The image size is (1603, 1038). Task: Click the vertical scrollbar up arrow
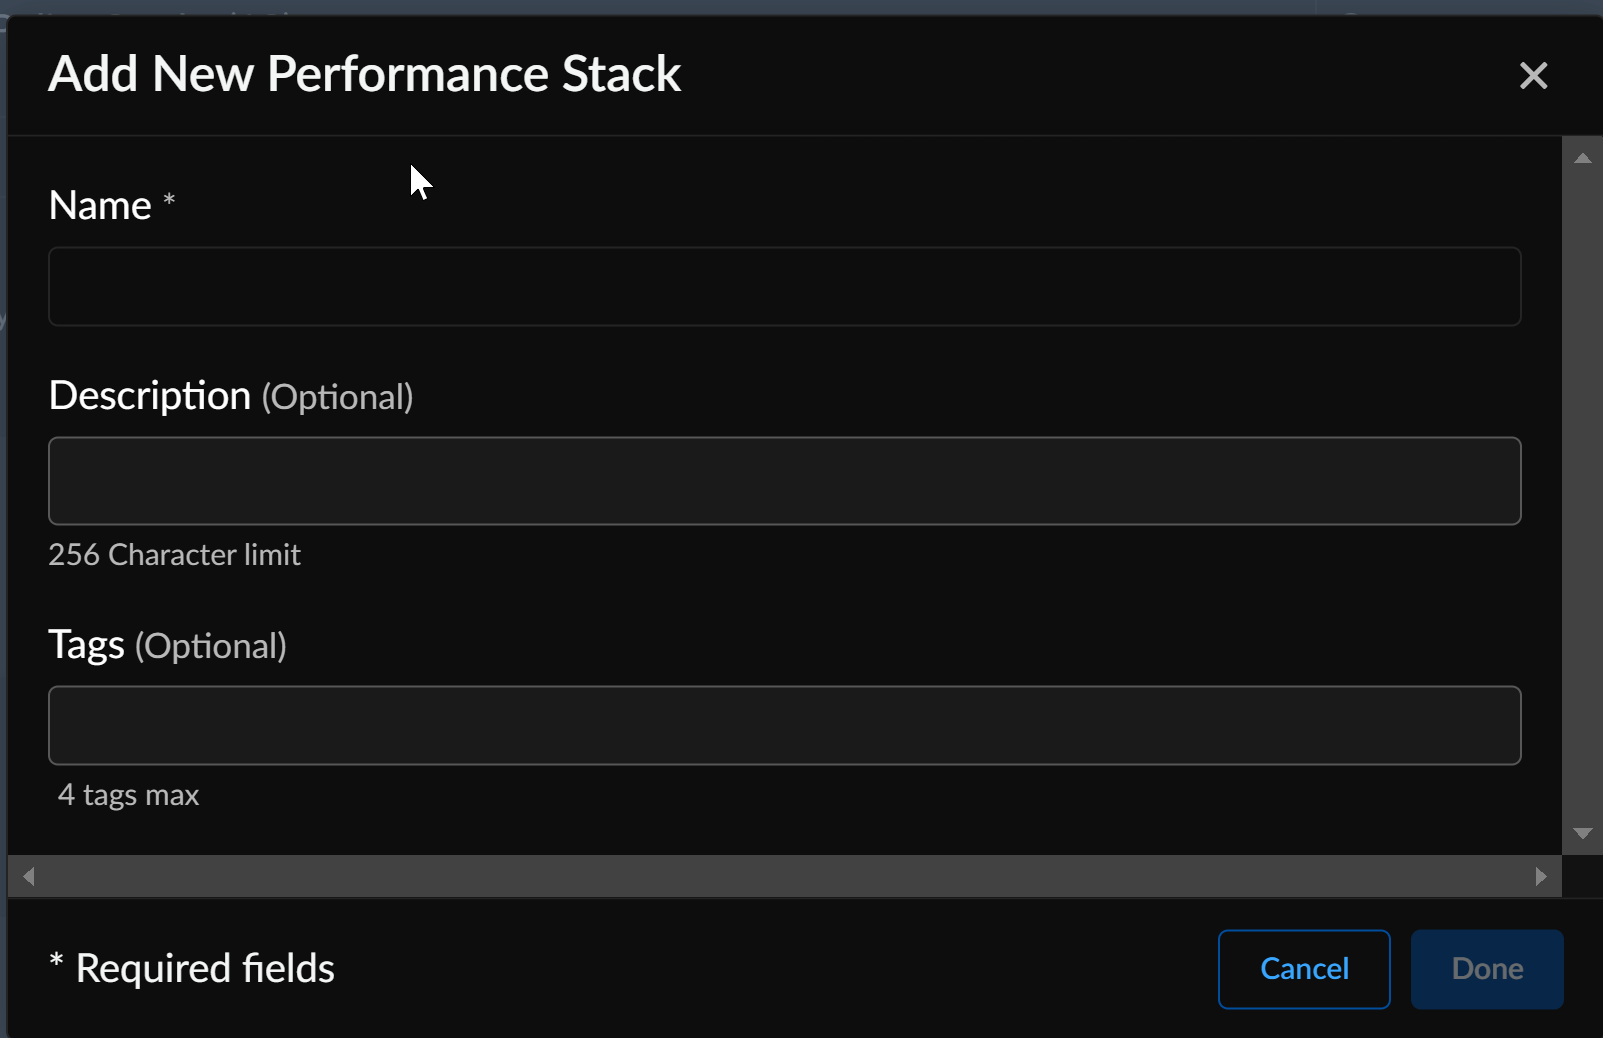tap(1582, 158)
